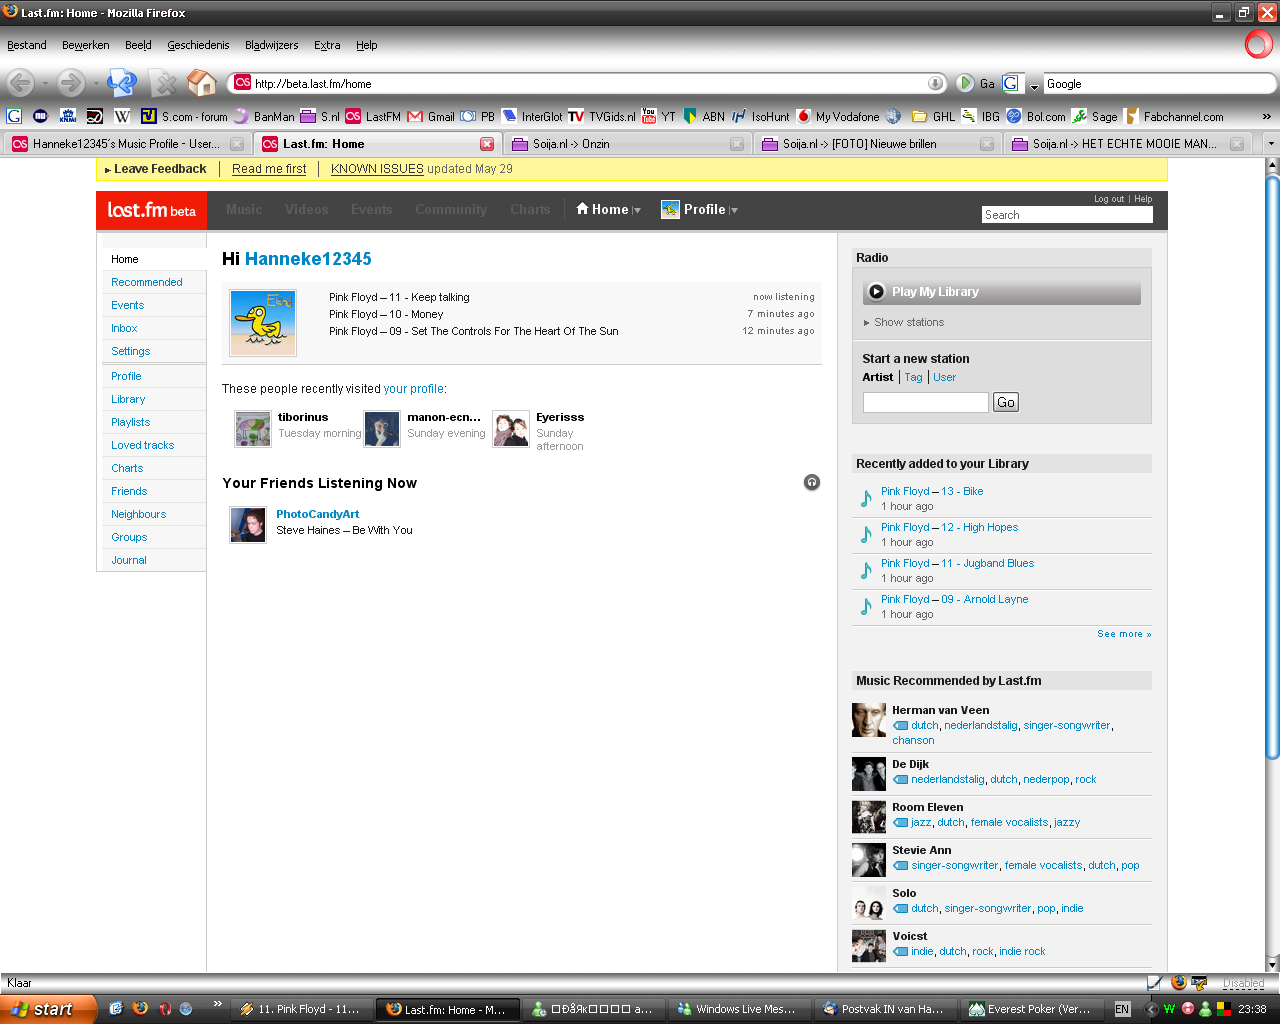Open the Extra menu

click(x=327, y=45)
